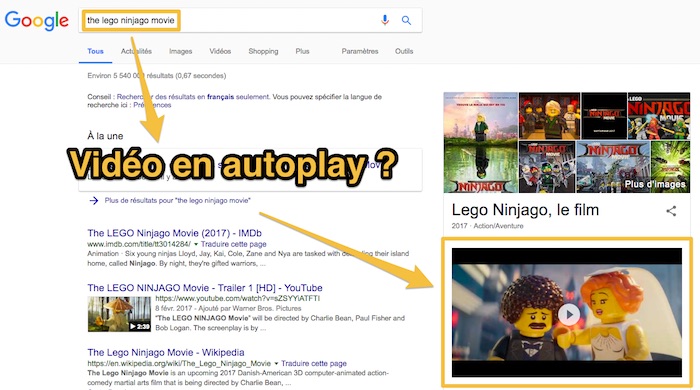Screen dimensions: 700x390
Task: Click the youtube.com/watch URL under trailer result
Action: point(238,299)
